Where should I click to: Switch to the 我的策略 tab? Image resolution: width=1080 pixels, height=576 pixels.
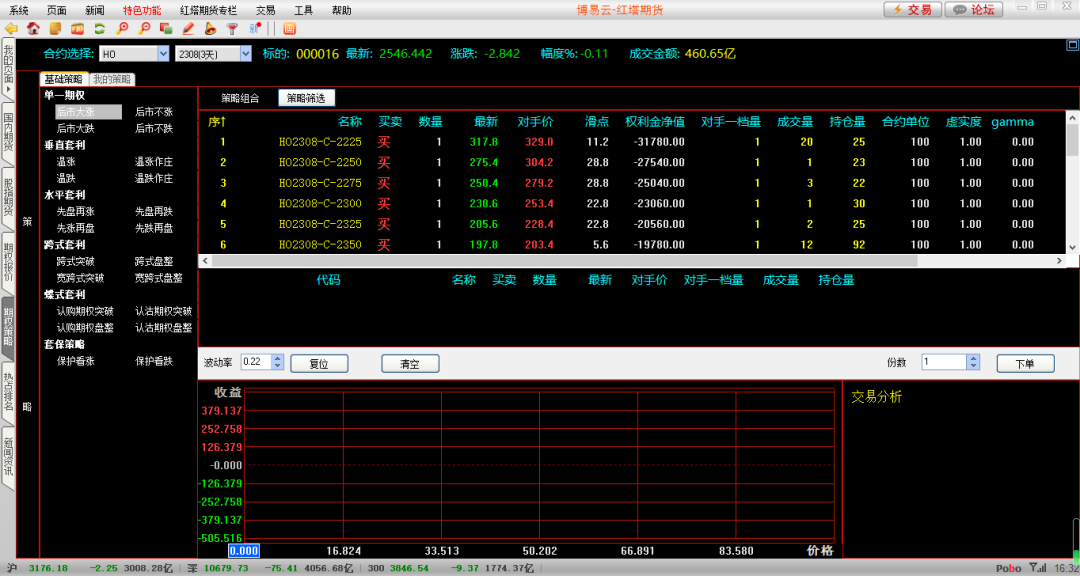pyautogui.click(x=111, y=79)
